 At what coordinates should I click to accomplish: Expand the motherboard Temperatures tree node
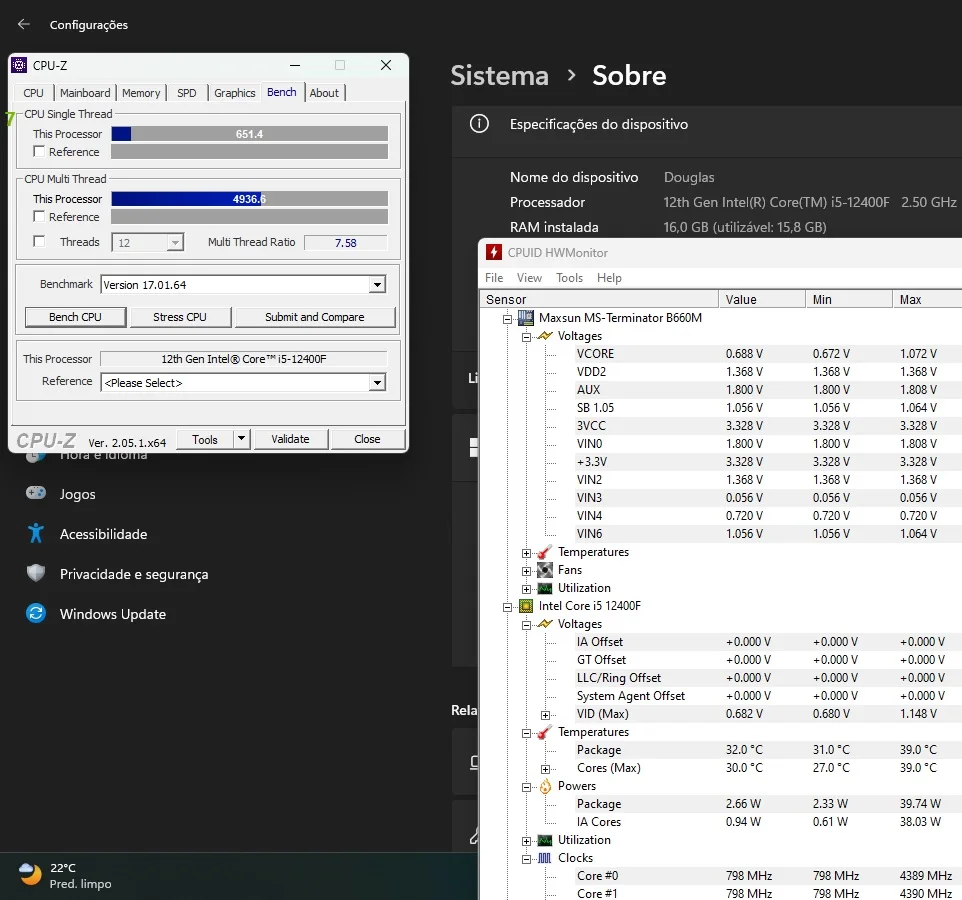(x=526, y=553)
